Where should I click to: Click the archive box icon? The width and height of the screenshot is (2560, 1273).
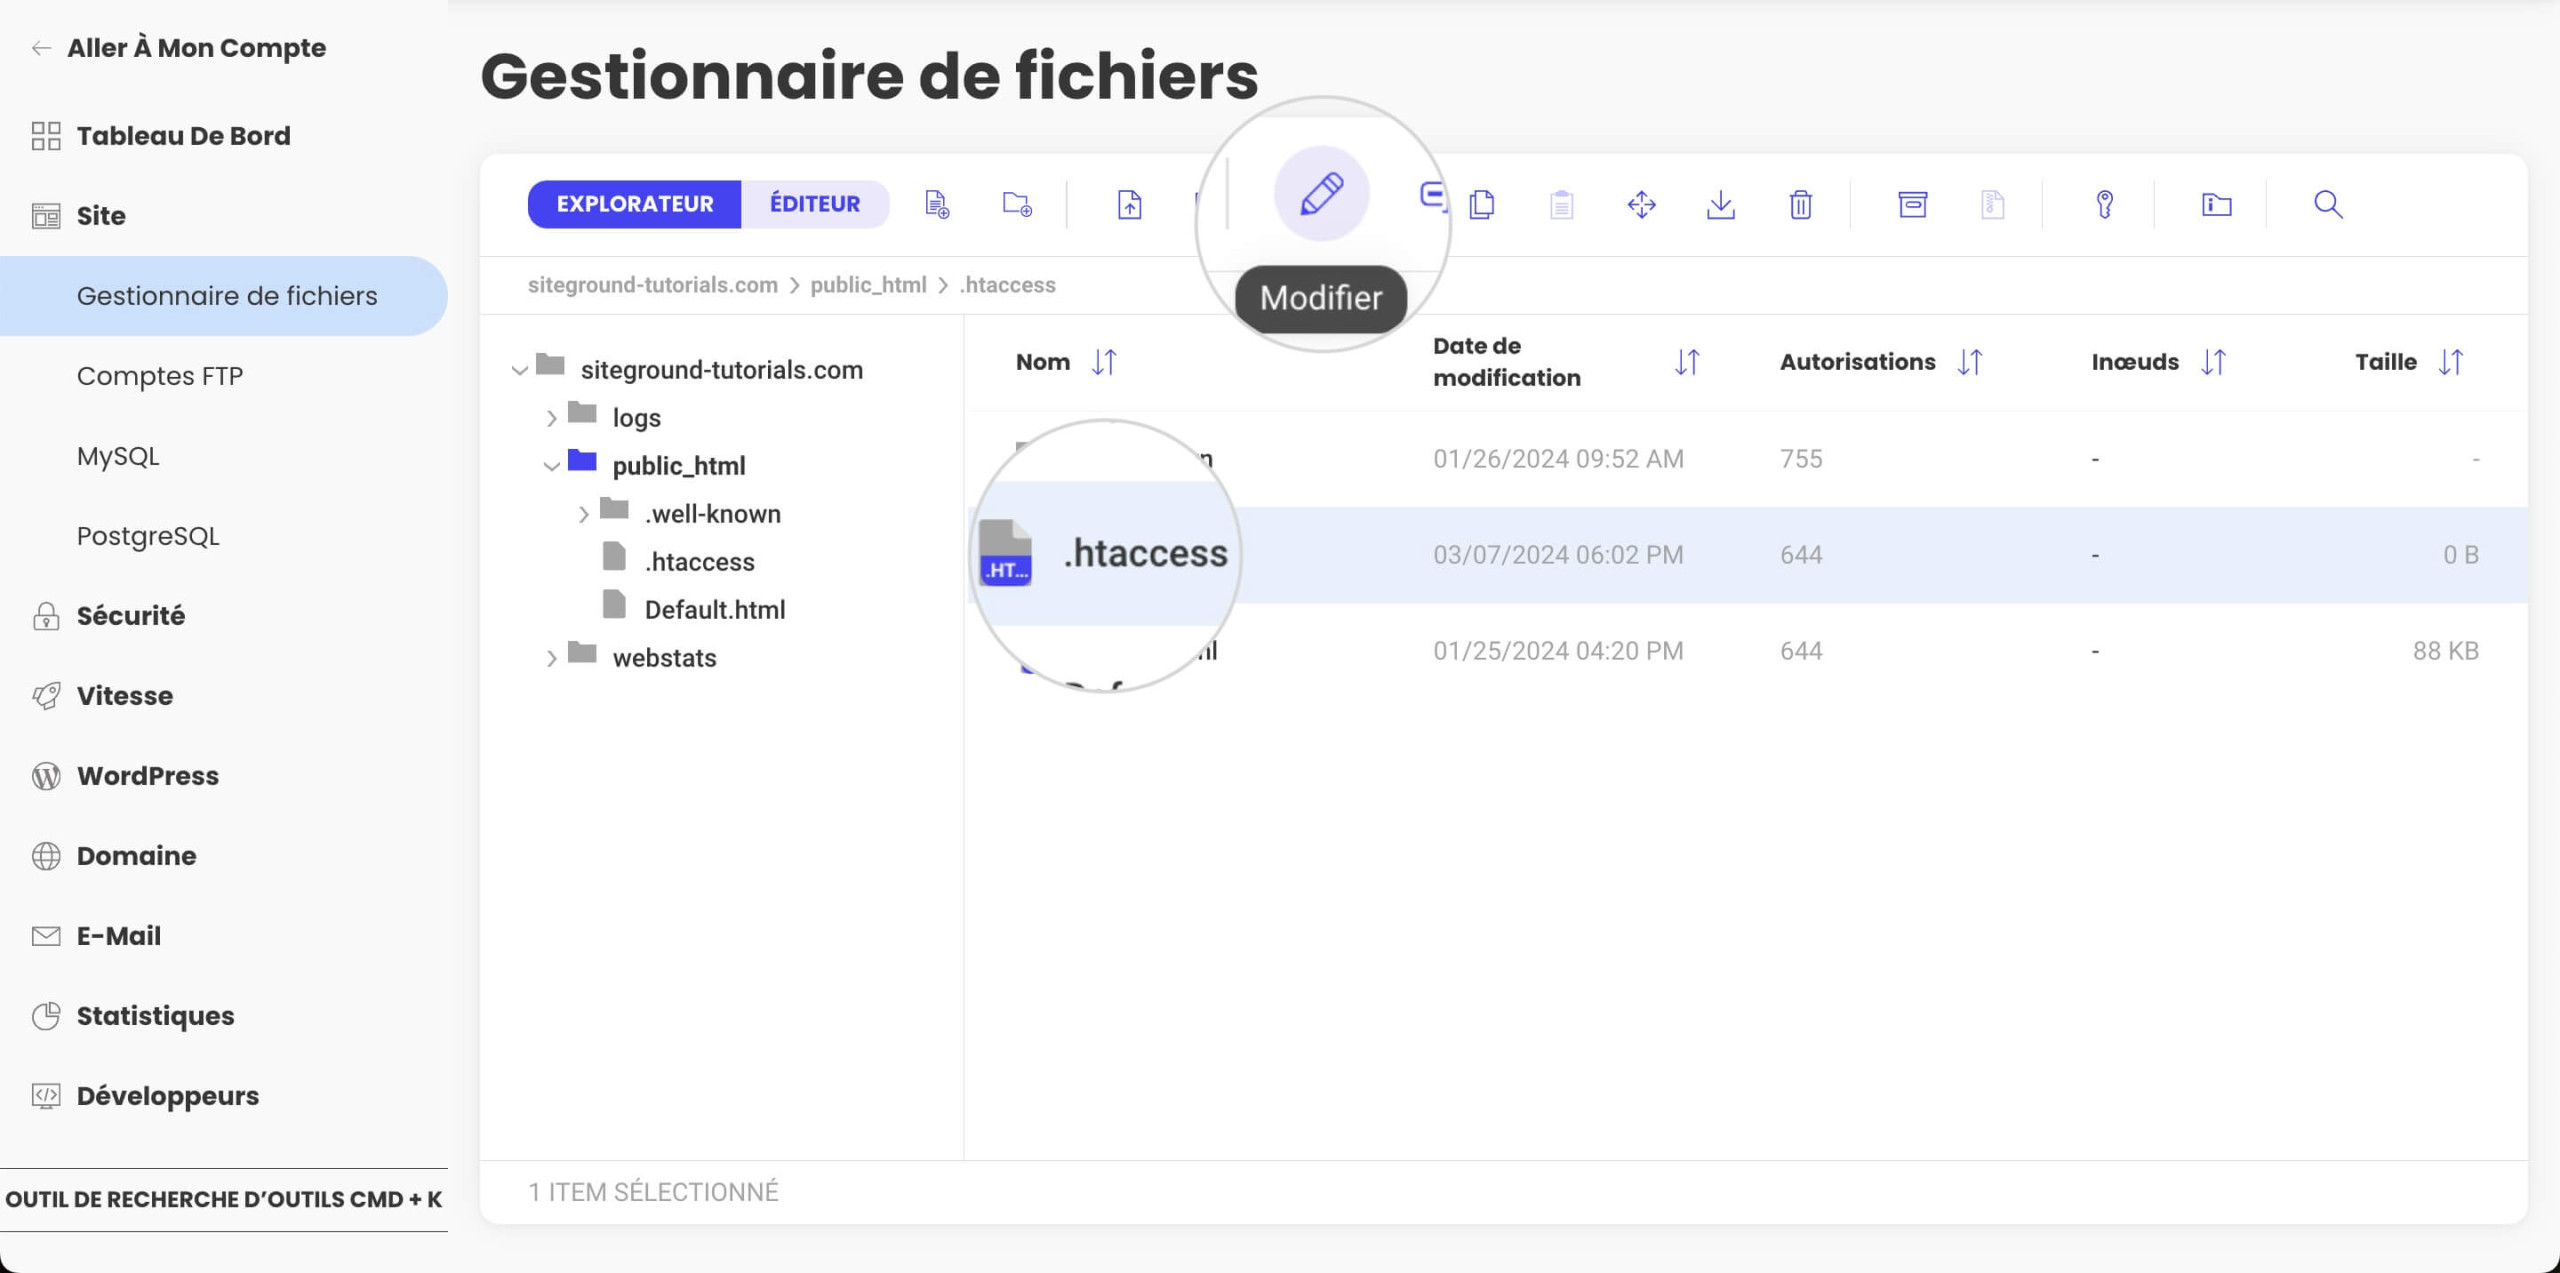[x=1913, y=204]
